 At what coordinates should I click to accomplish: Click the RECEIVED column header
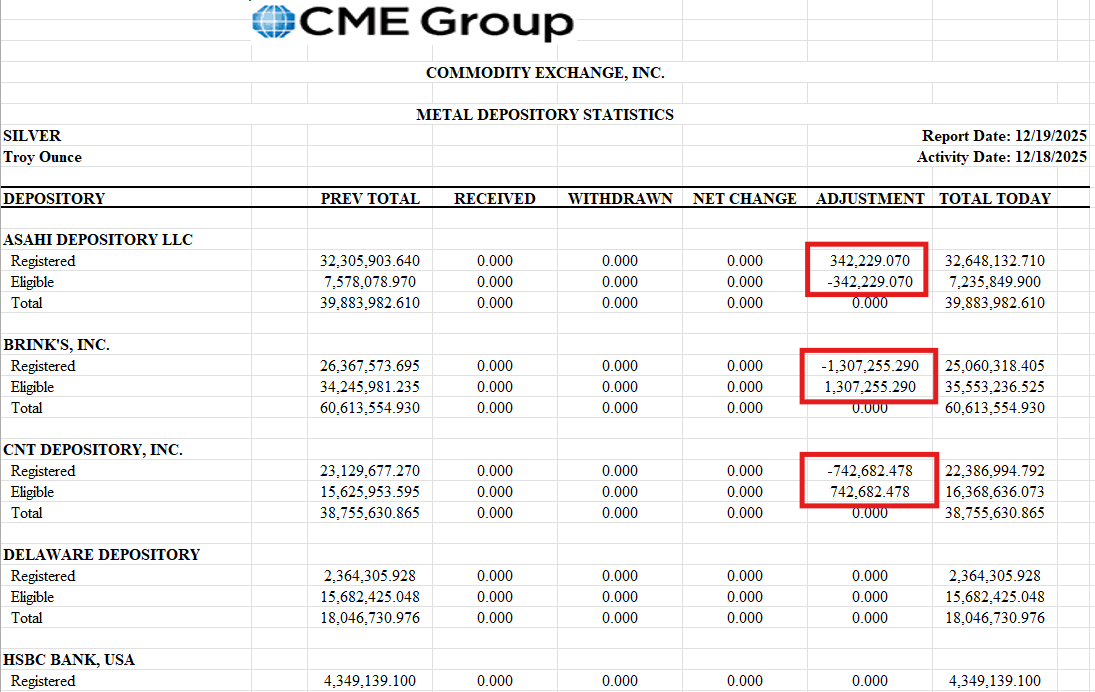[x=494, y=198]
